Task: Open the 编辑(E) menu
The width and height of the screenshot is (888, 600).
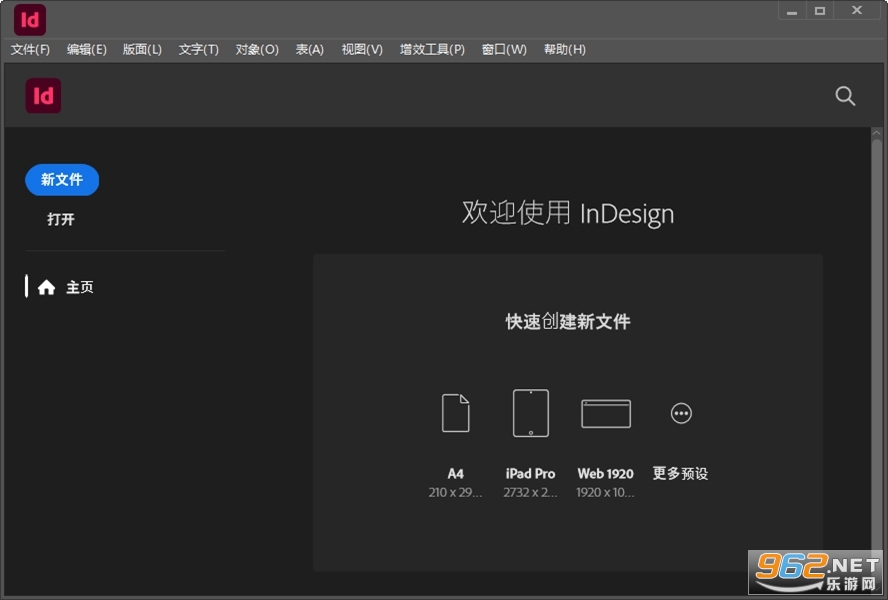Action: [x=87, y=50]
